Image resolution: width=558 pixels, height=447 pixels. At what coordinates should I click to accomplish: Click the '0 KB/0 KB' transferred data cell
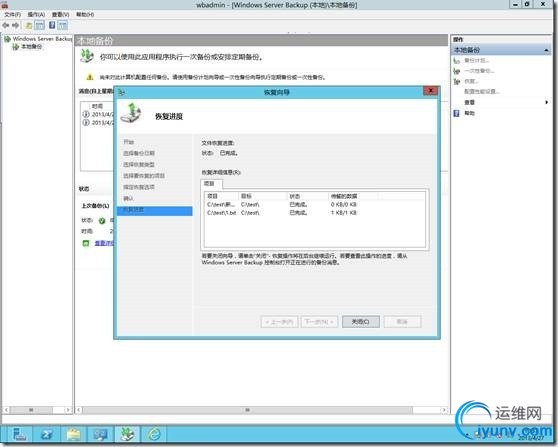[x=343, y=205]
